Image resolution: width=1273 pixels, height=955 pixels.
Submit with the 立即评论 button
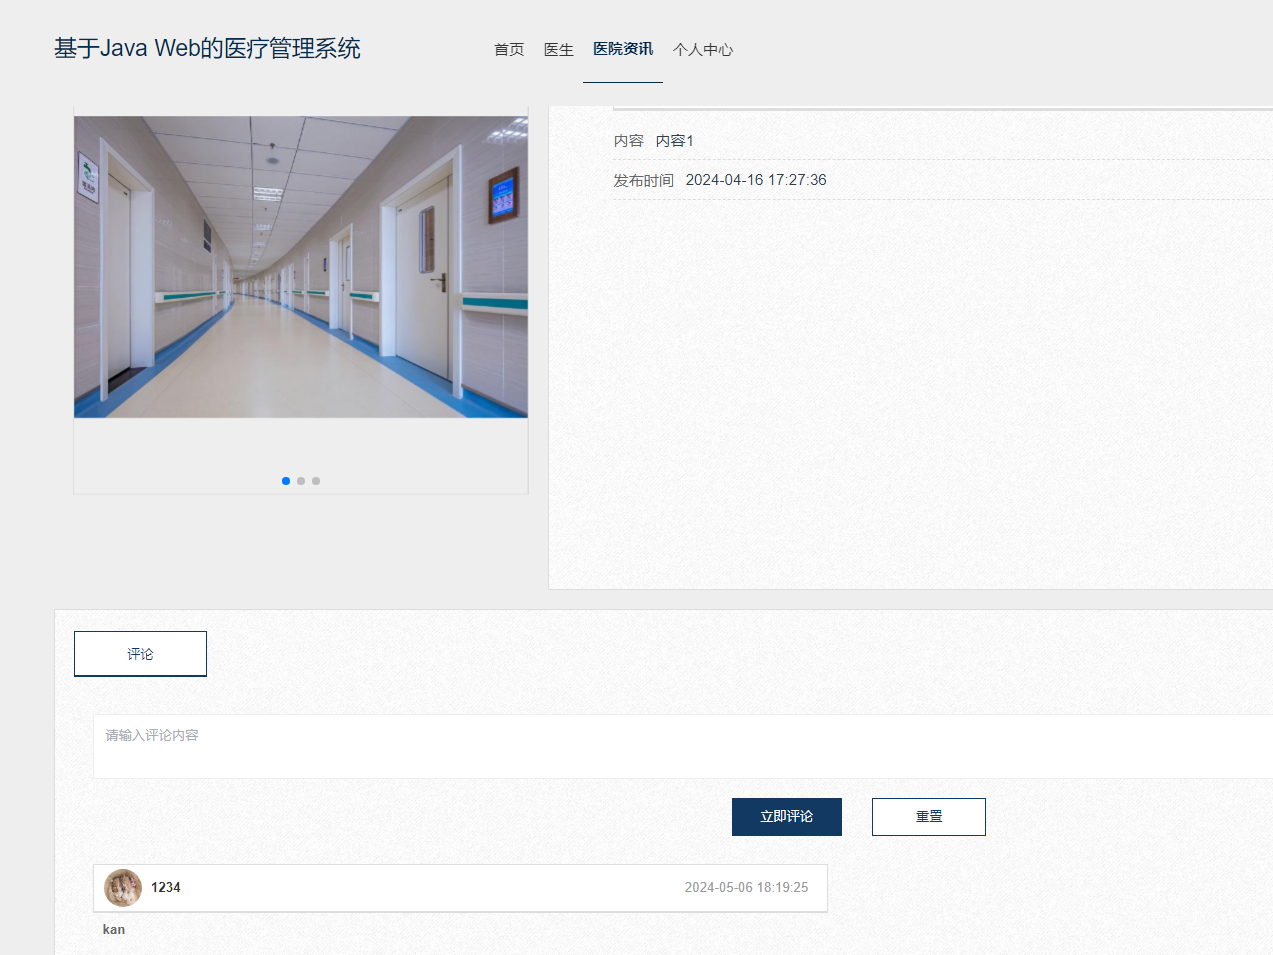[x=787, y=817]
